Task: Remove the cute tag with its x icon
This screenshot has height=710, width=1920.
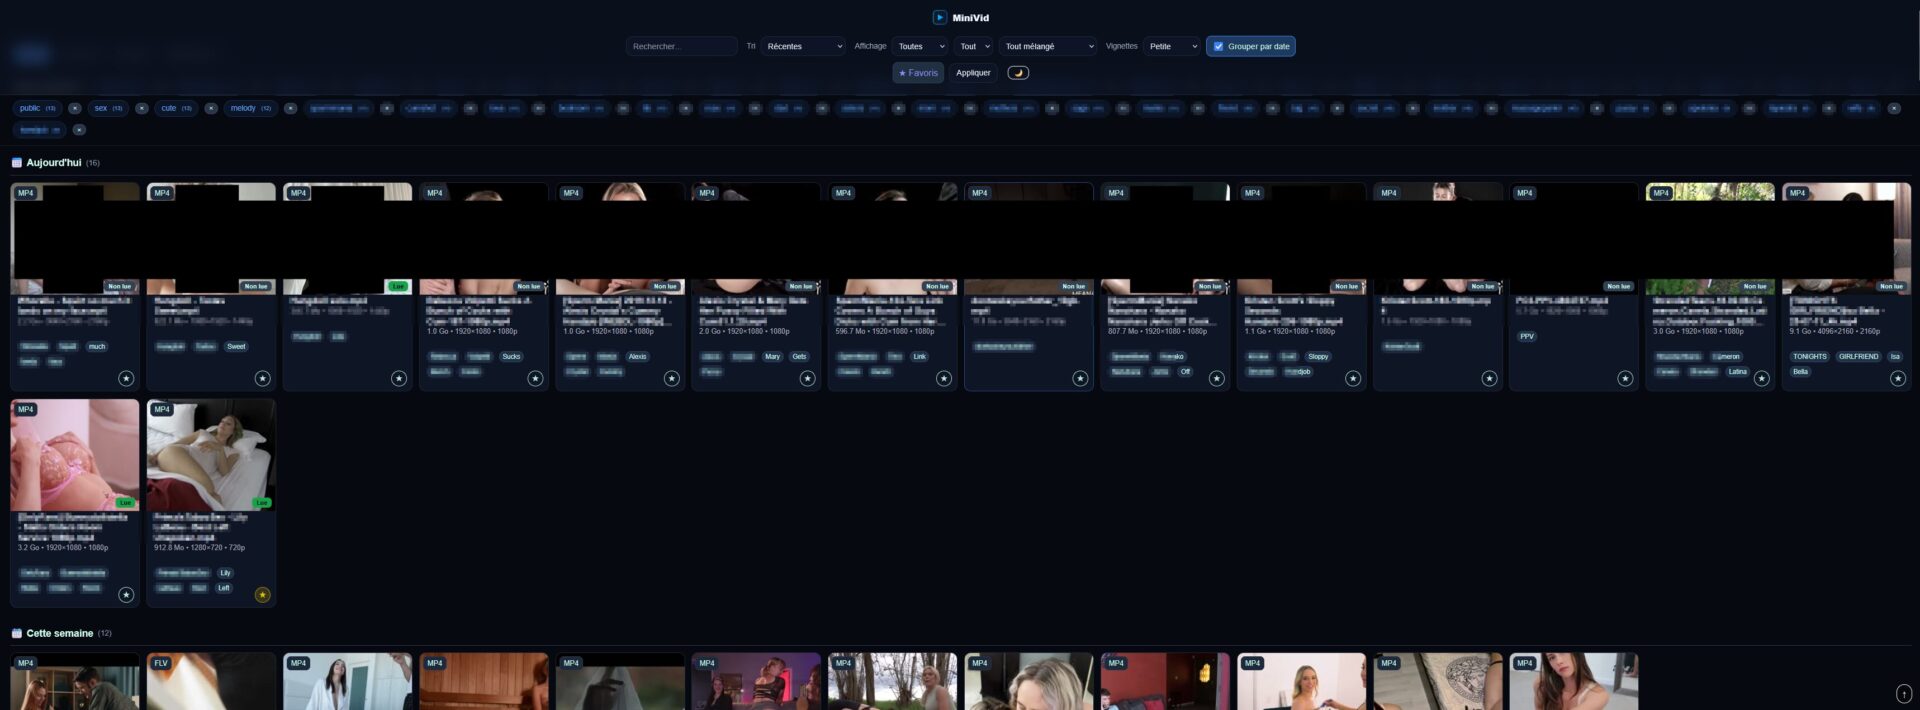Action: pyautogui.click(x=211, y=108)
